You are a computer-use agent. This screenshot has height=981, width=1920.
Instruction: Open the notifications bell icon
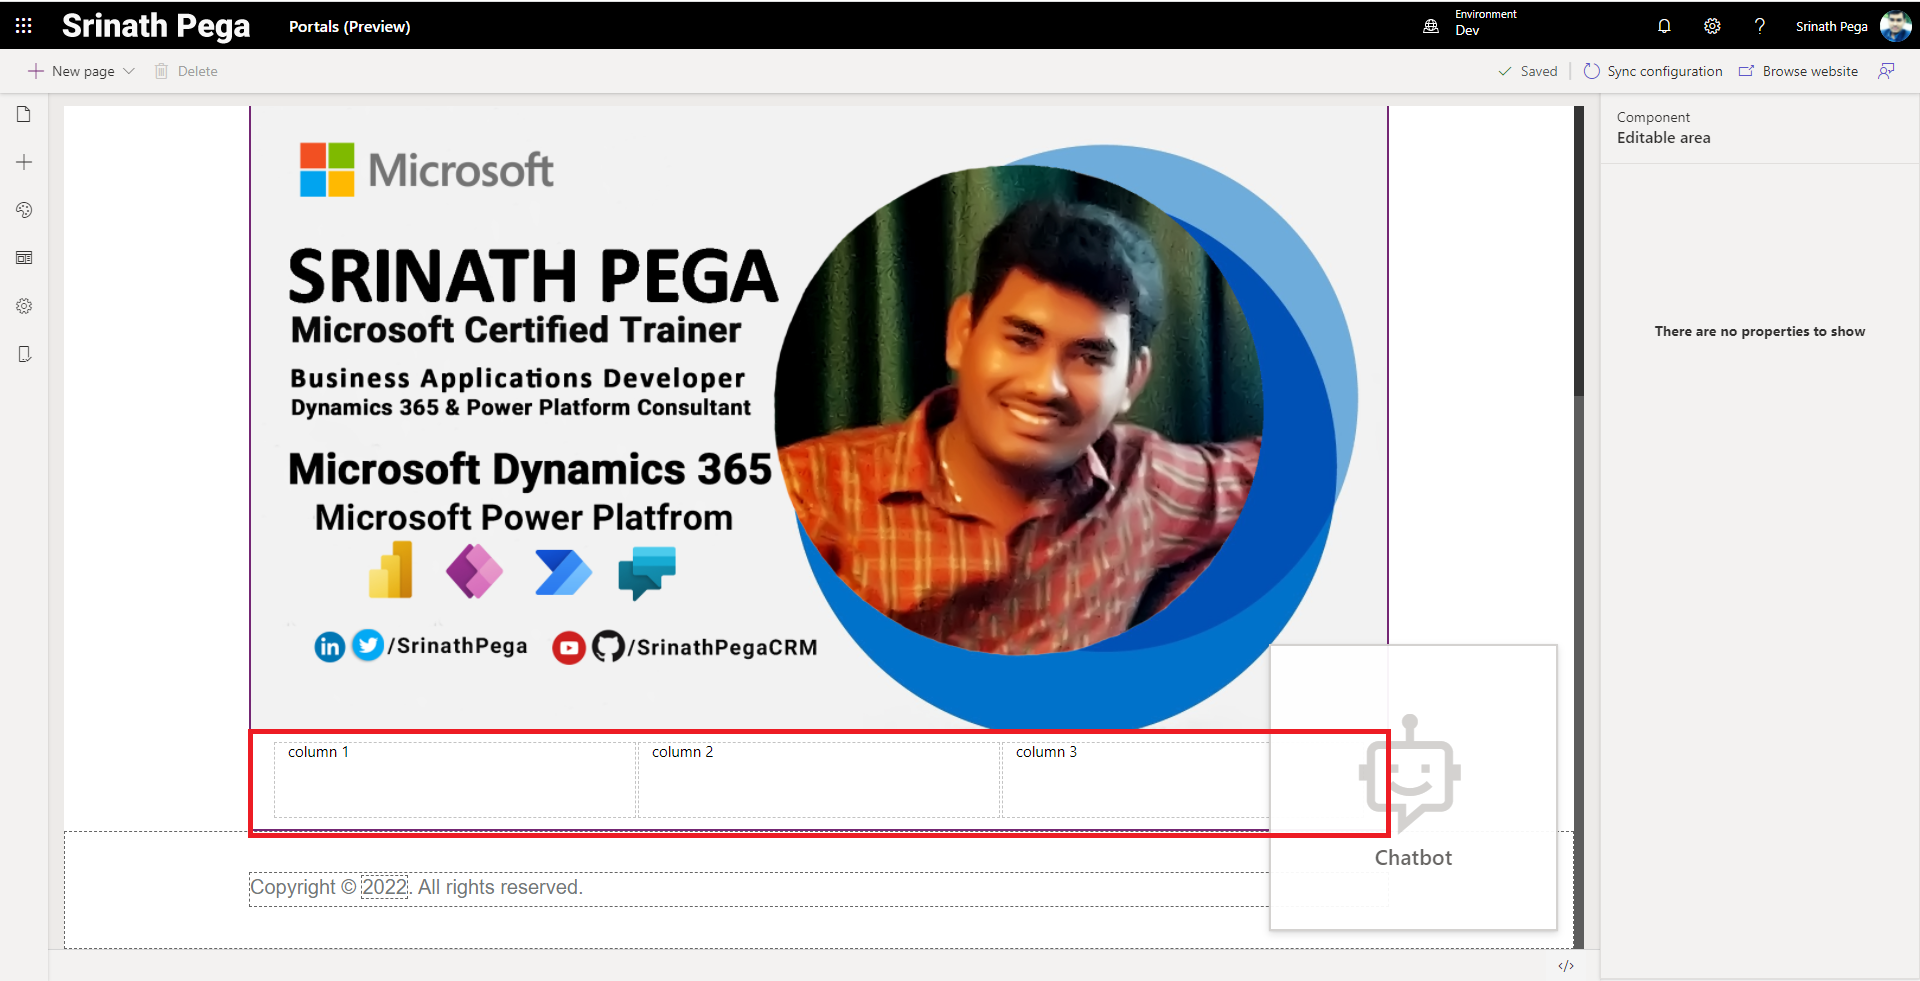(1664, 26)
